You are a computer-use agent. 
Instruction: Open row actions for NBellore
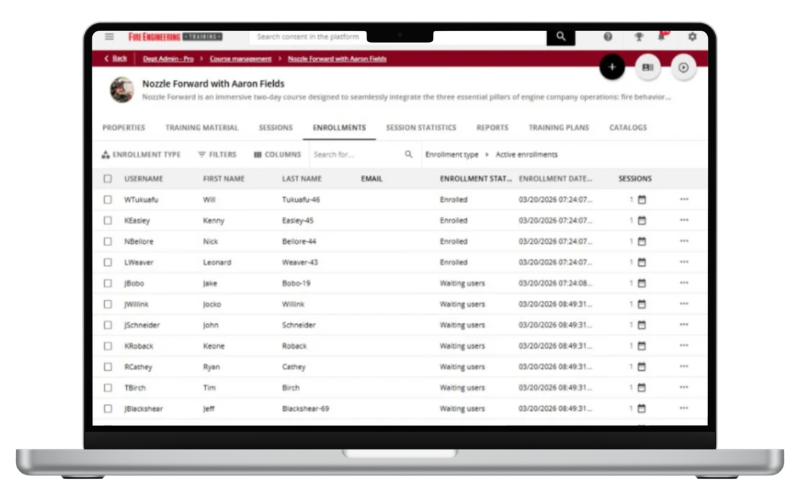[684, 241]
